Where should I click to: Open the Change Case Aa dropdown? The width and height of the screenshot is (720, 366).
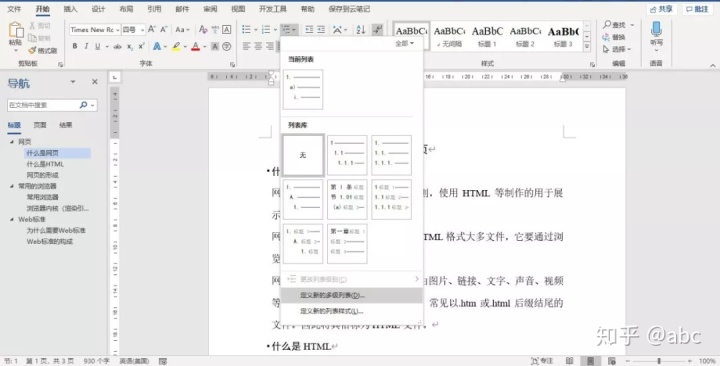(182, 29)
